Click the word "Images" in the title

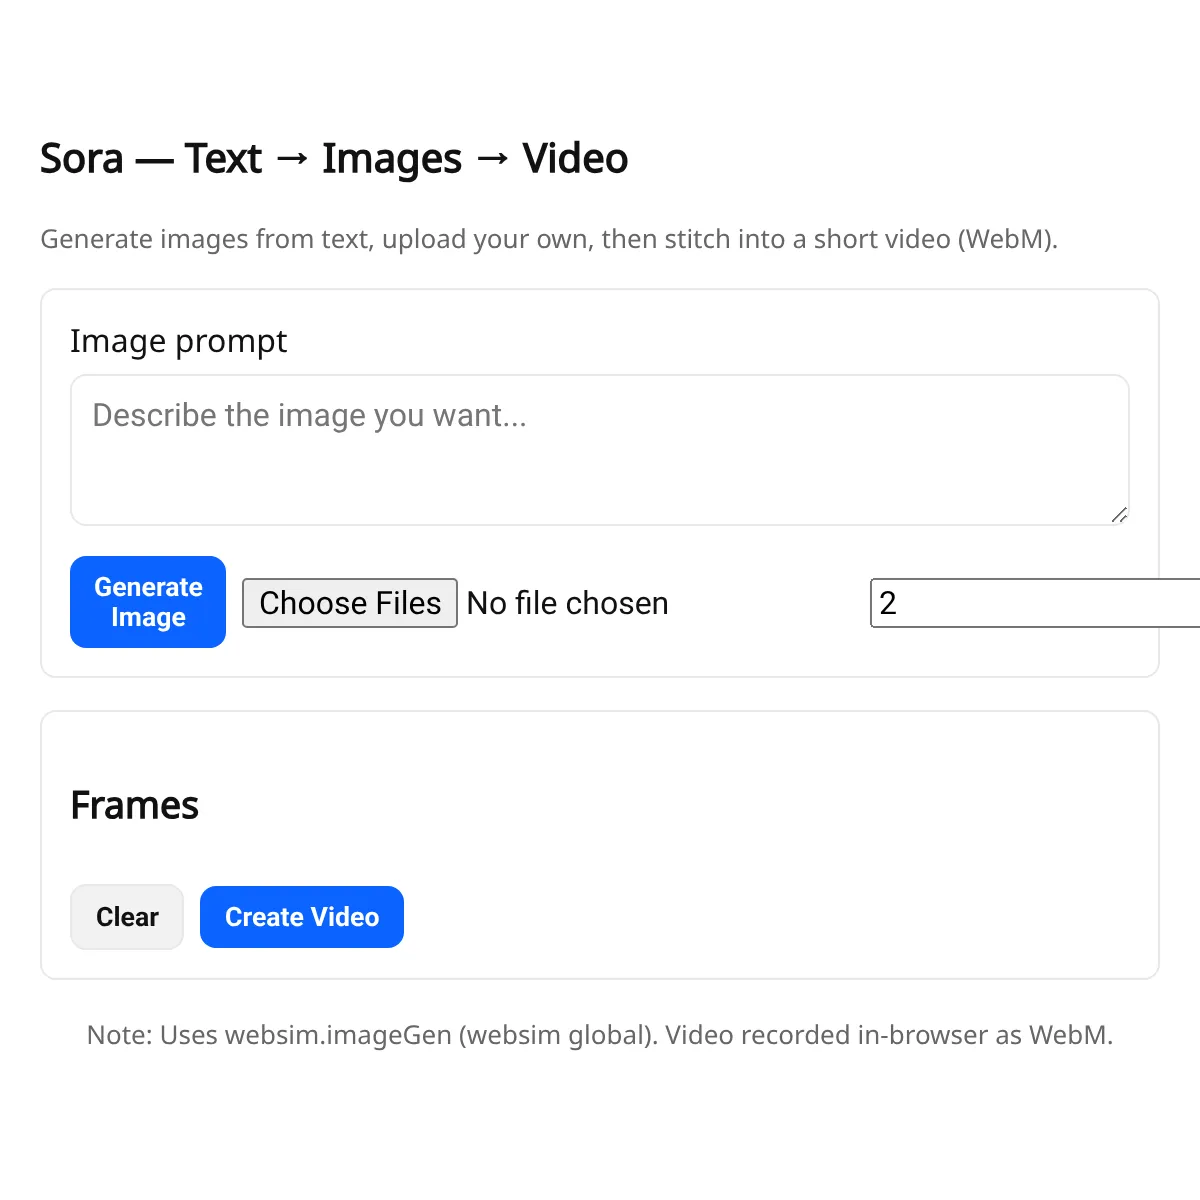pyautogui.click(x=392, y=159)
